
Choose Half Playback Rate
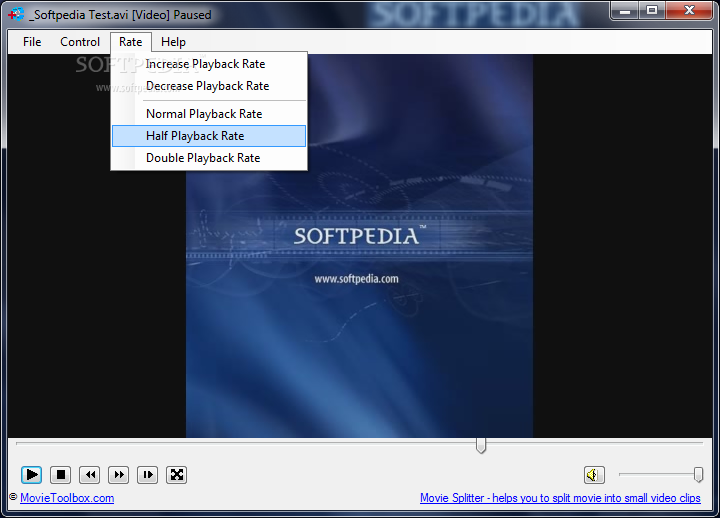(209, 136)
